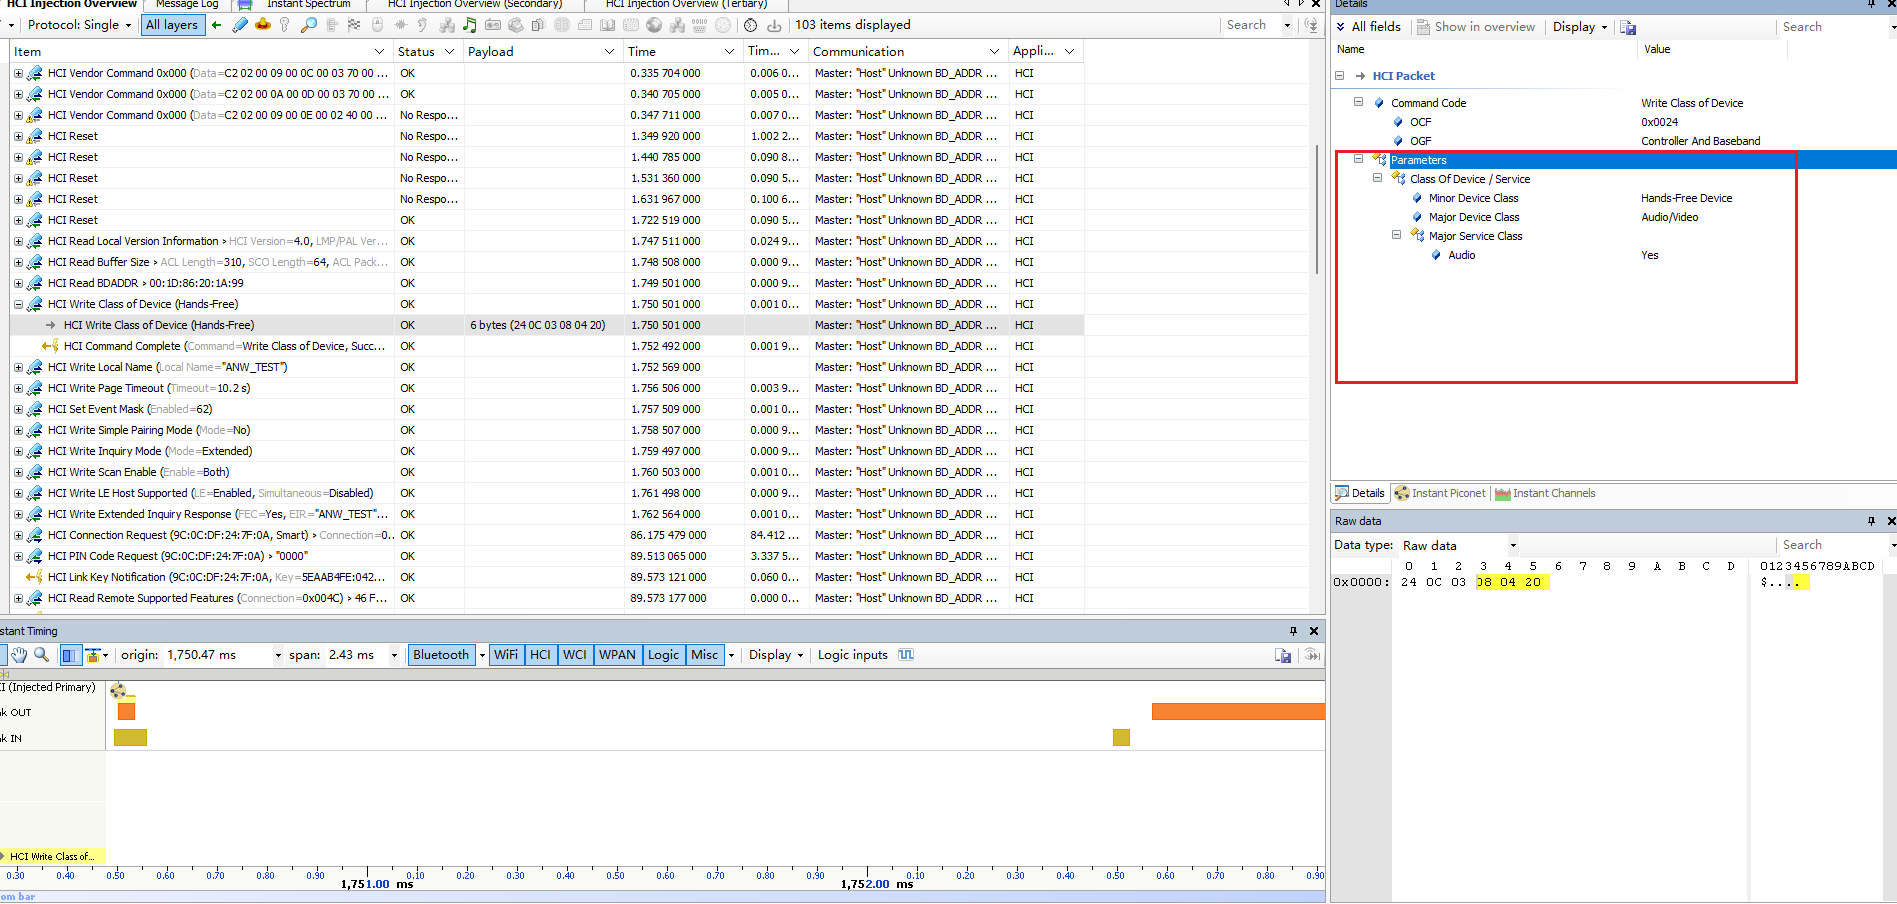Click the Payload column header
The image size is (1897, 904).
pos(541,51)
